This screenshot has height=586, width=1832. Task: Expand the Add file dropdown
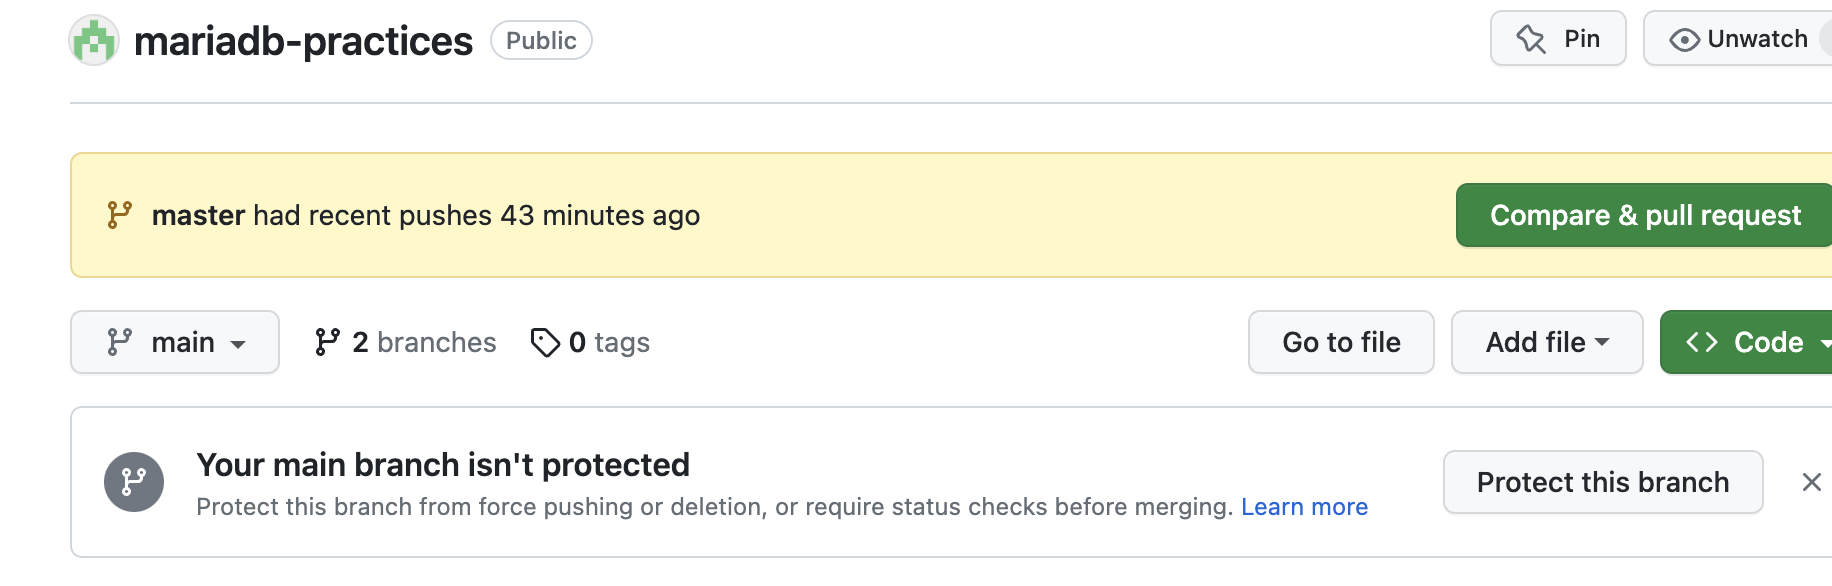point(1546,342)
